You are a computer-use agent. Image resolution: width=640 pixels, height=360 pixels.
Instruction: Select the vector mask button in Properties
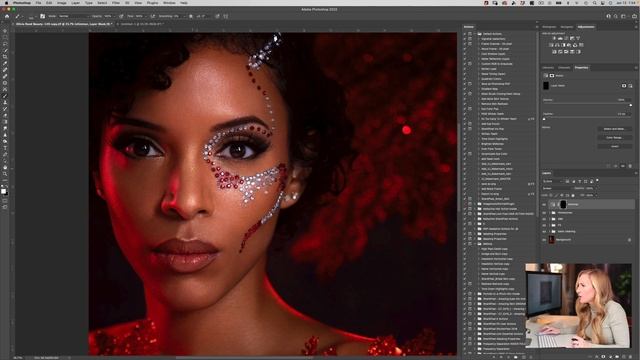(630, 86)
